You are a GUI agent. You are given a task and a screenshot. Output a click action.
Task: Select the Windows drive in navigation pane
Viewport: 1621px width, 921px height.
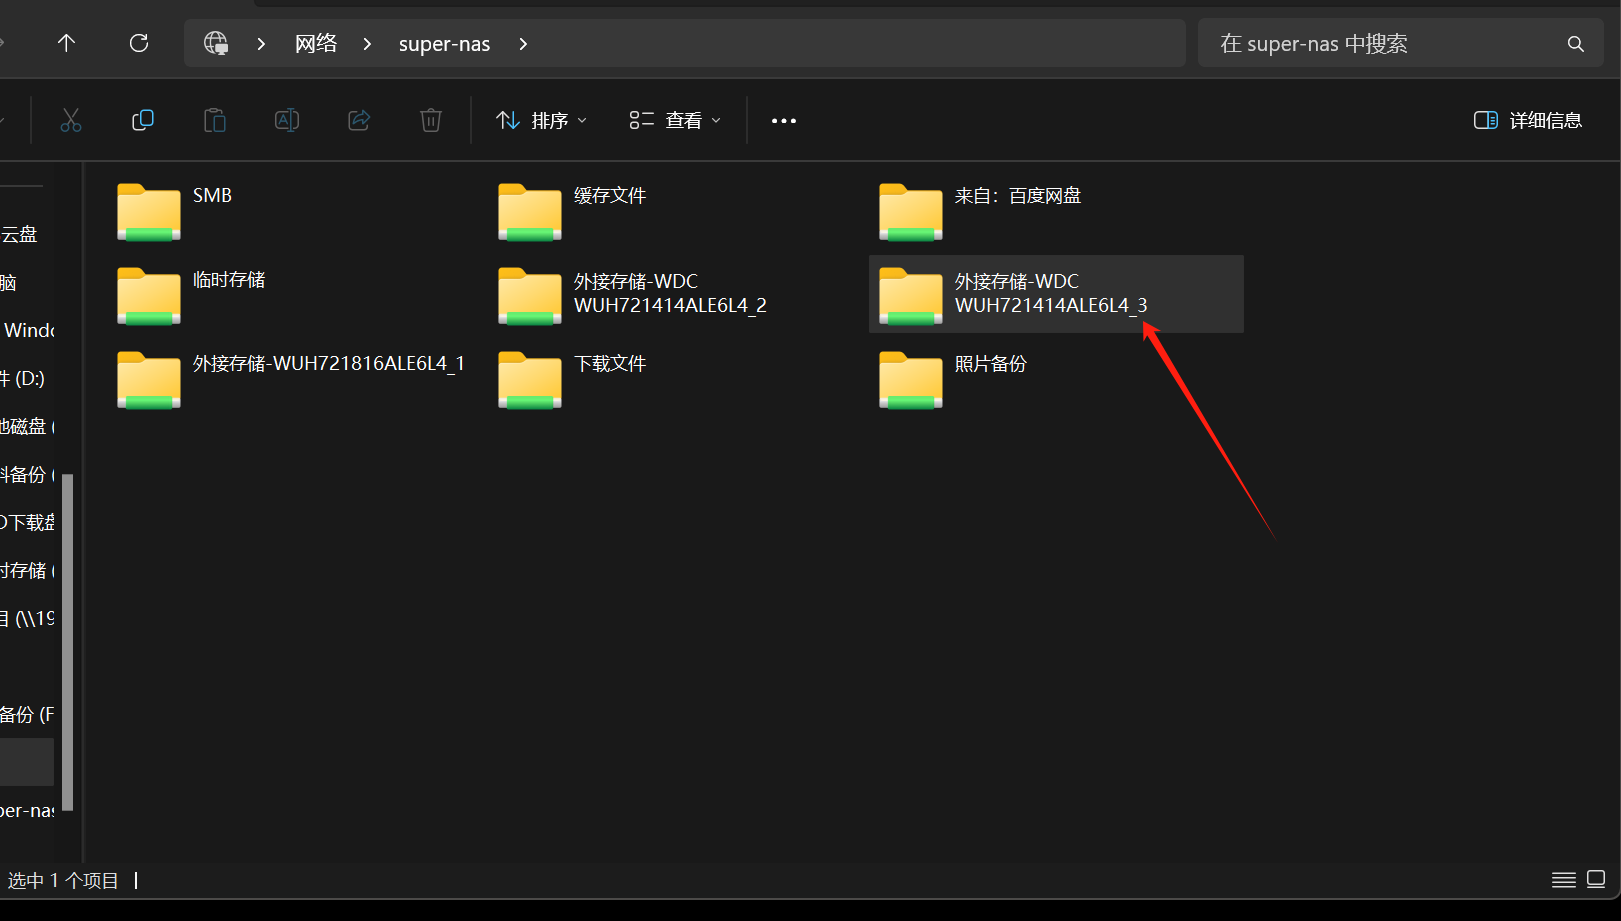point(28,331)
